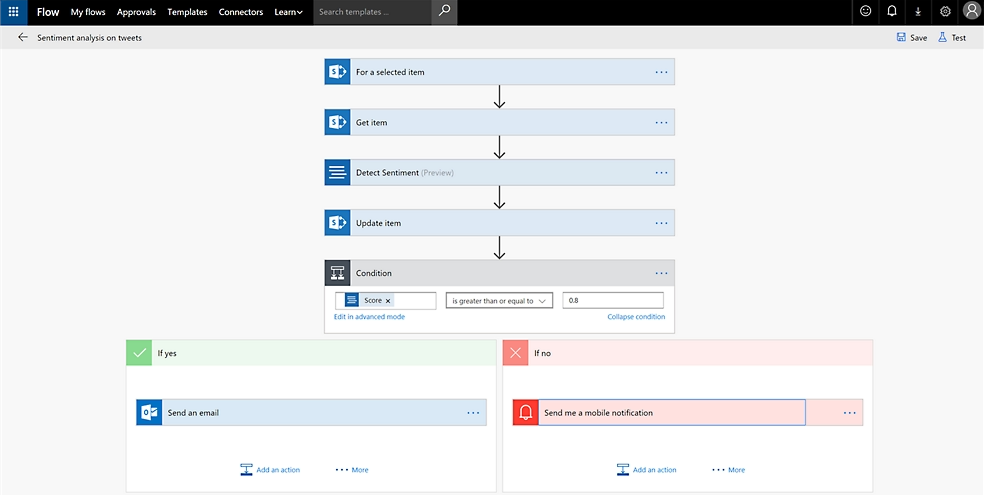Open the user account avatar
Image resolution: width=984 pixels, height=495 pixels.
pos(971,12)
